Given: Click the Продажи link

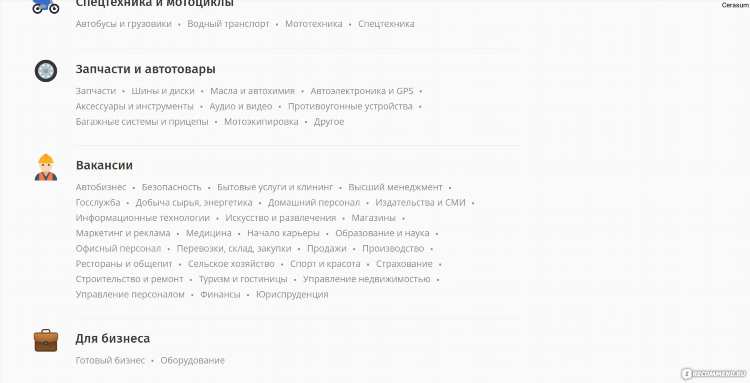Looking at the screenshot, I should (x=327, y=248).
